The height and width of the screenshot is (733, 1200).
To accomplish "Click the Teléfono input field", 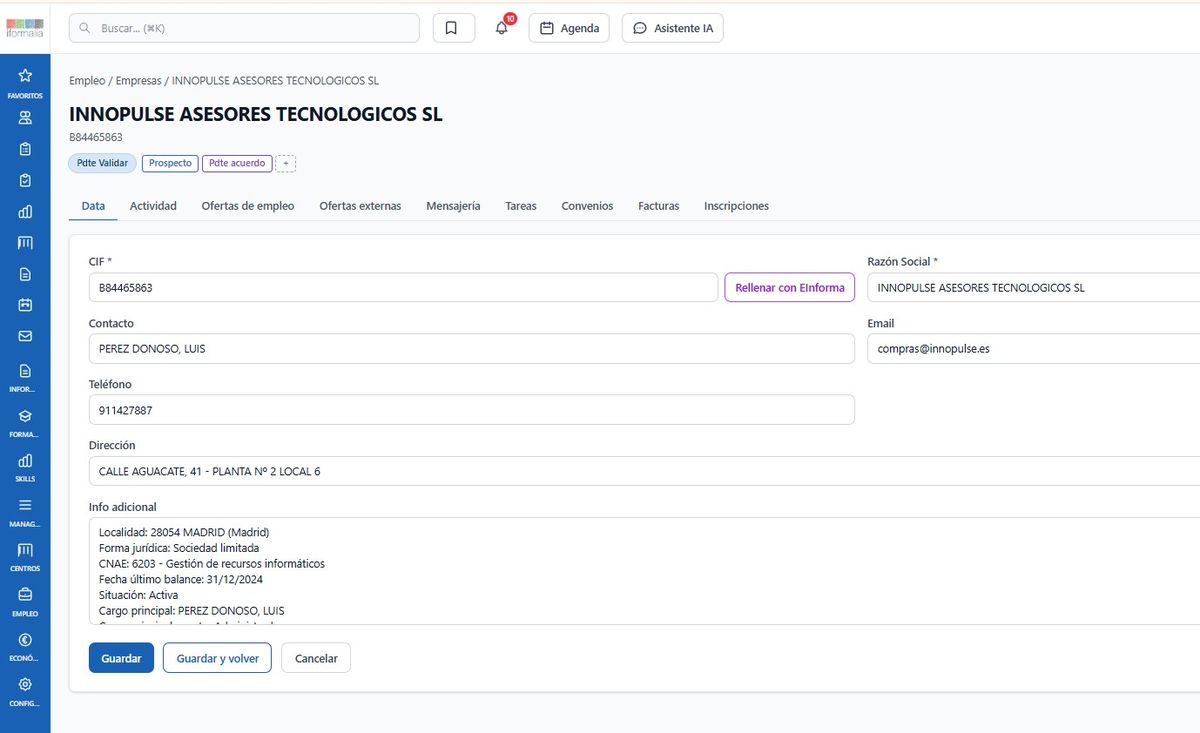I will tap(472, 410).
